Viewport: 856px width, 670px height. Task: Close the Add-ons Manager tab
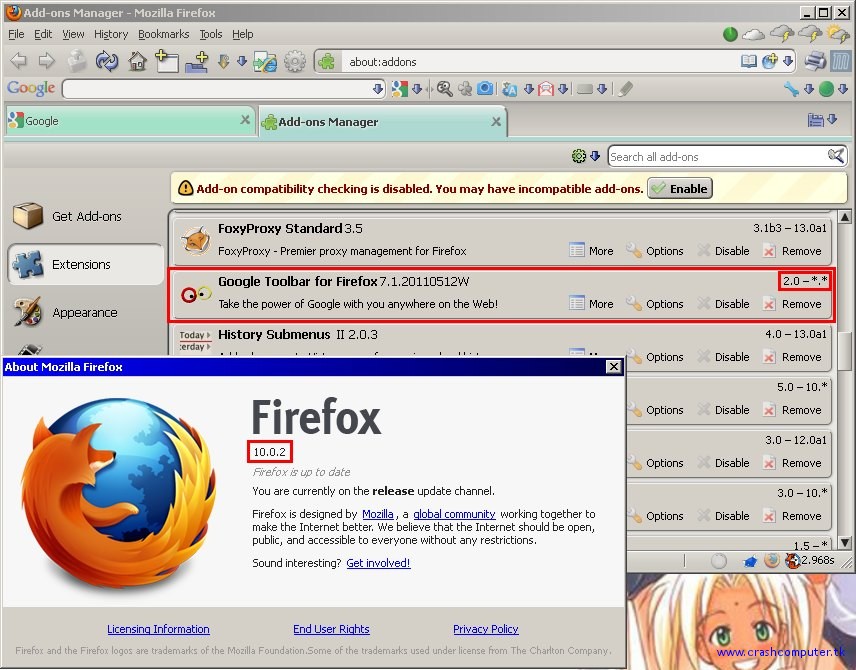click(496, 121)
